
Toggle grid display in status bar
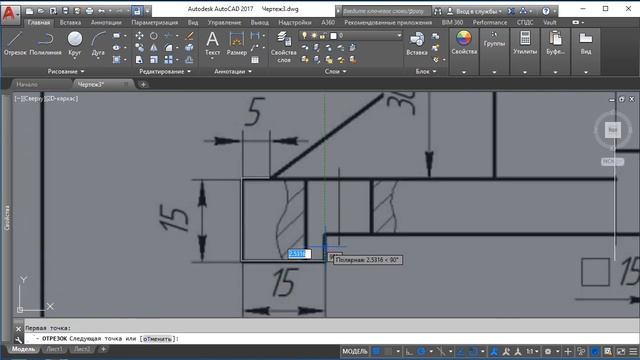(x=376, y=351)
